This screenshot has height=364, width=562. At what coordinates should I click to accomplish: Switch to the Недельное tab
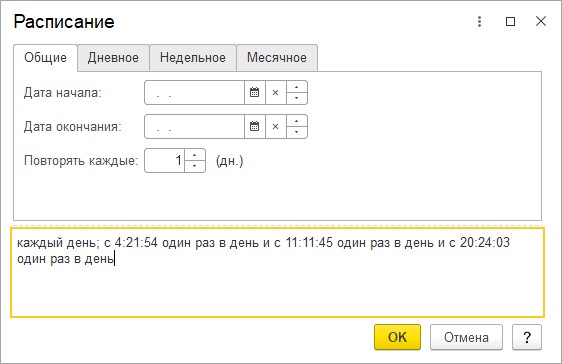193,58
